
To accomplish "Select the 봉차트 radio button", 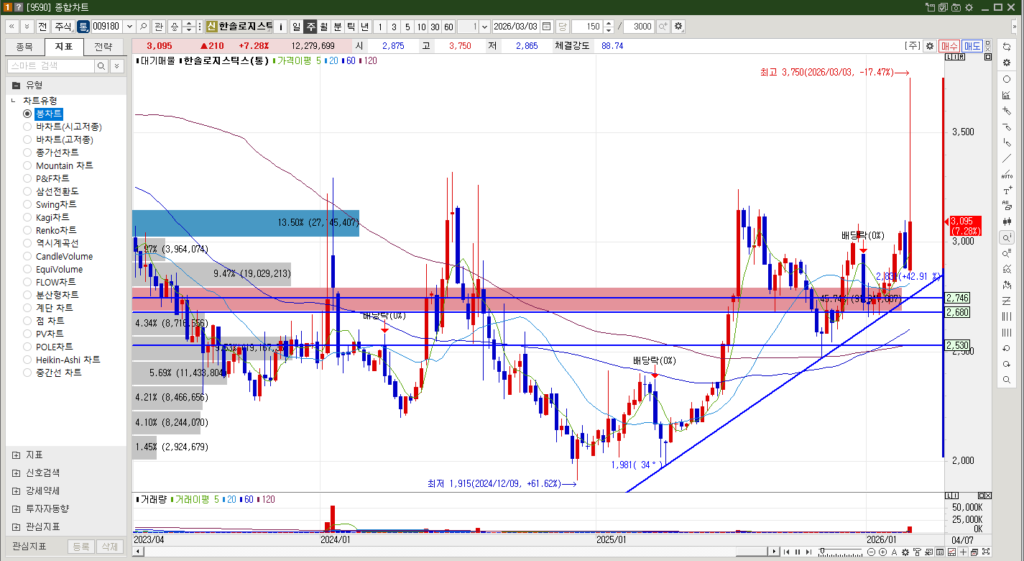I will pos(28,114).
